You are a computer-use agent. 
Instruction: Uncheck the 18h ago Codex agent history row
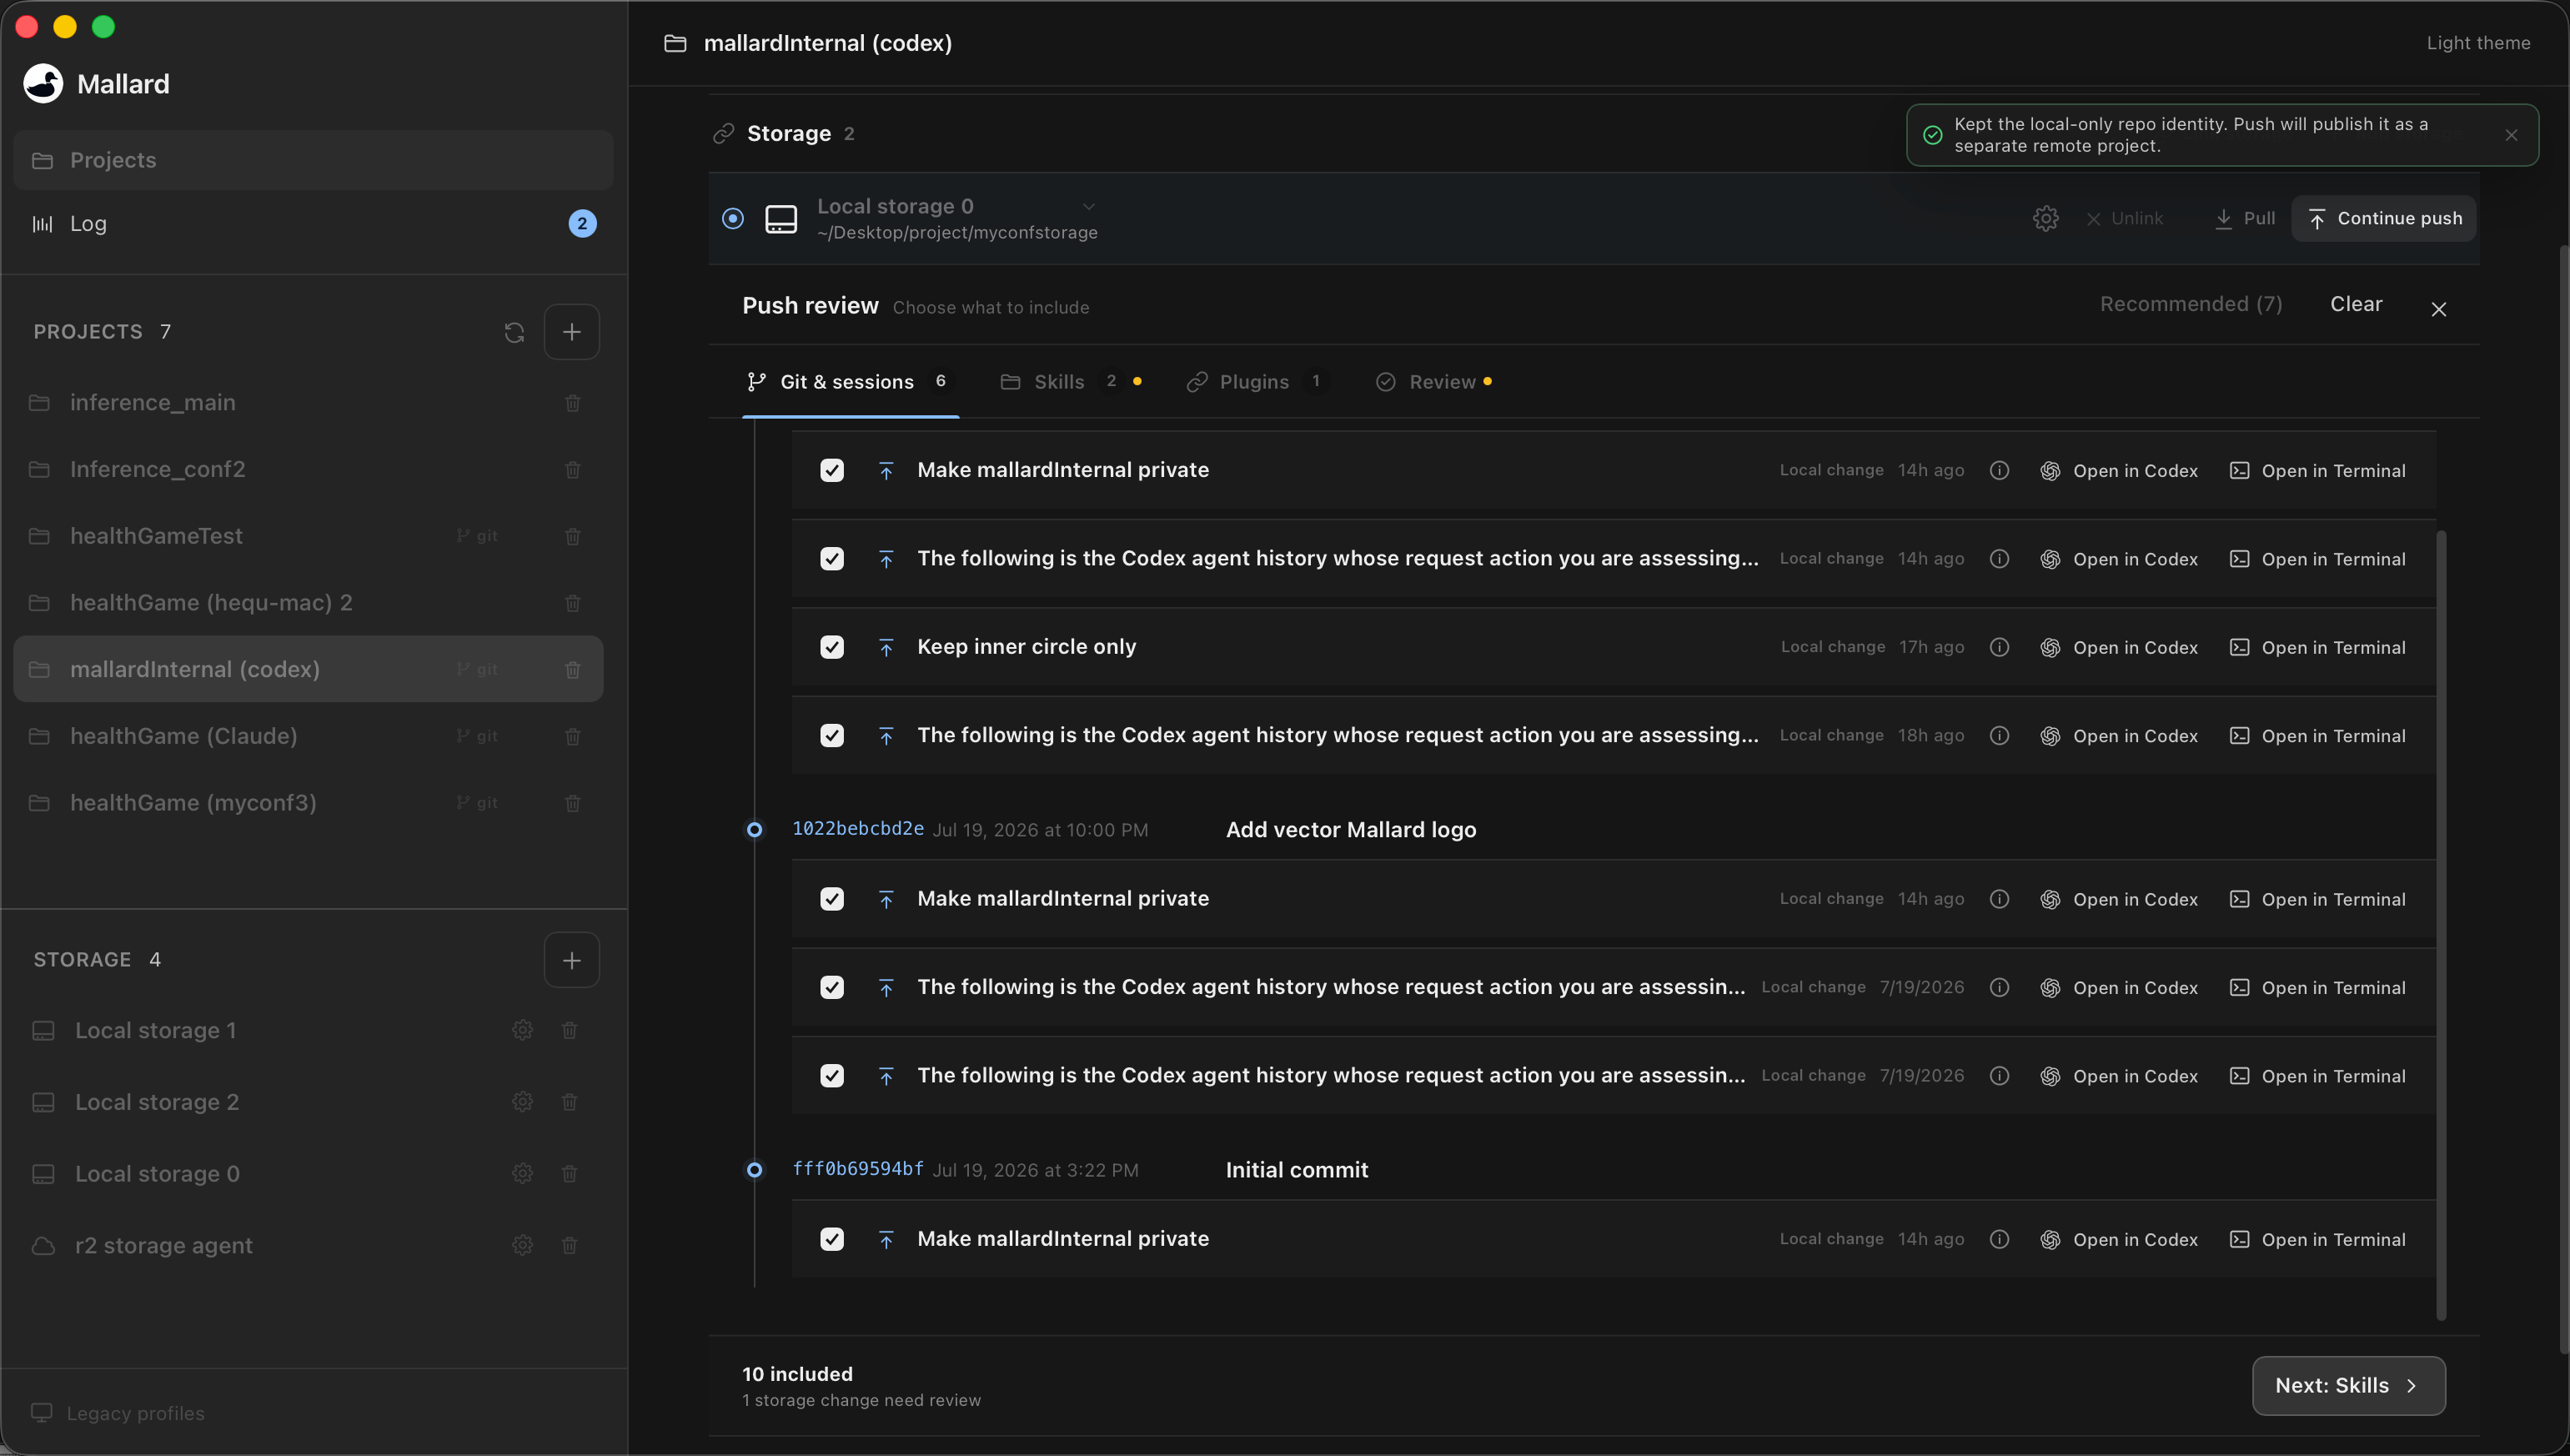pyautogui.click(x=832, y=736)
